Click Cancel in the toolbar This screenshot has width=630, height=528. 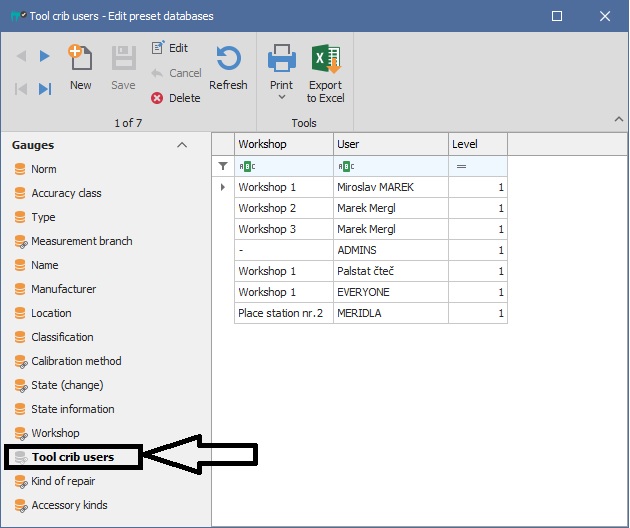coord(176,73)
